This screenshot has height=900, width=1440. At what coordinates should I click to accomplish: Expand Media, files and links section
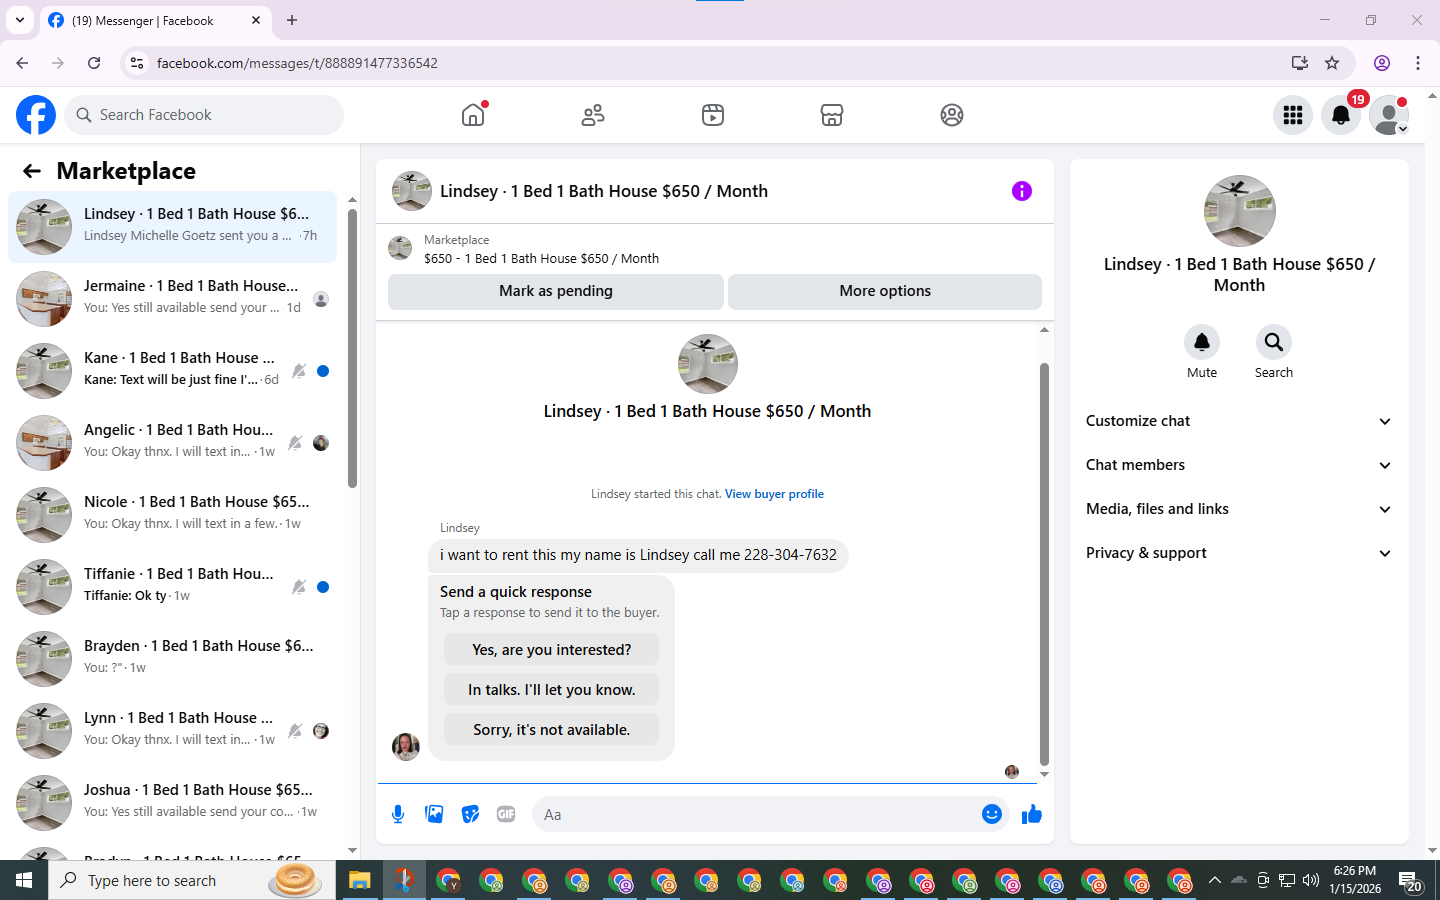pos(1239,509)
